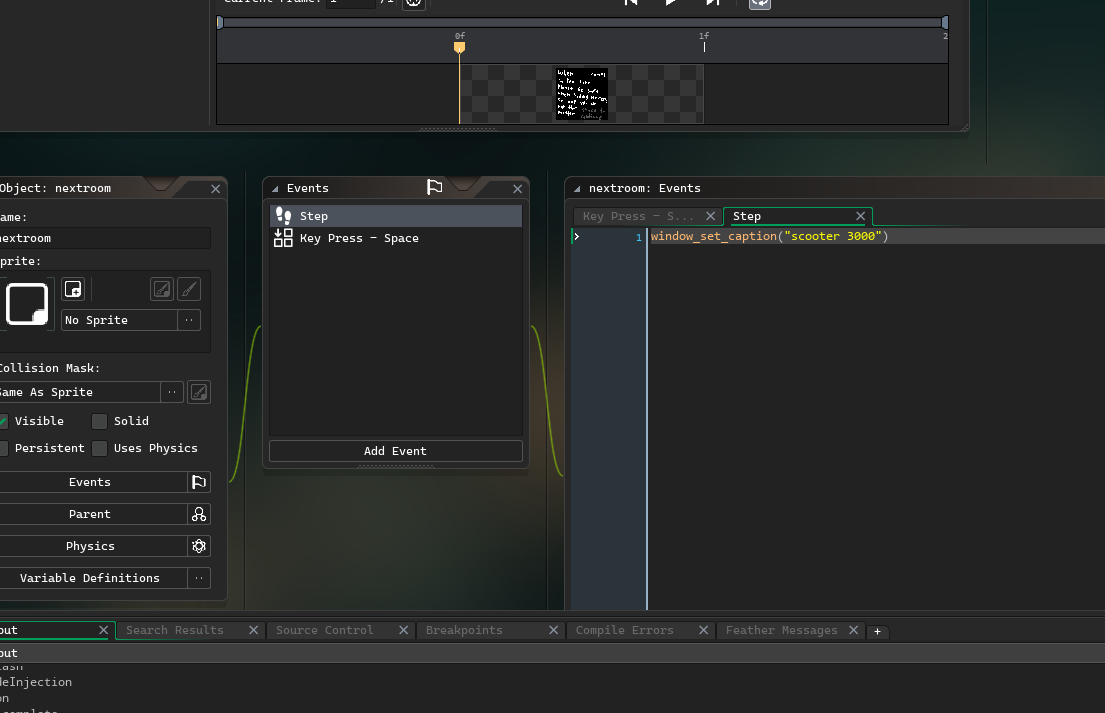This screenshot has width=1105, height=713.
Task: Click the object name input field
Action: click(105, 238)
